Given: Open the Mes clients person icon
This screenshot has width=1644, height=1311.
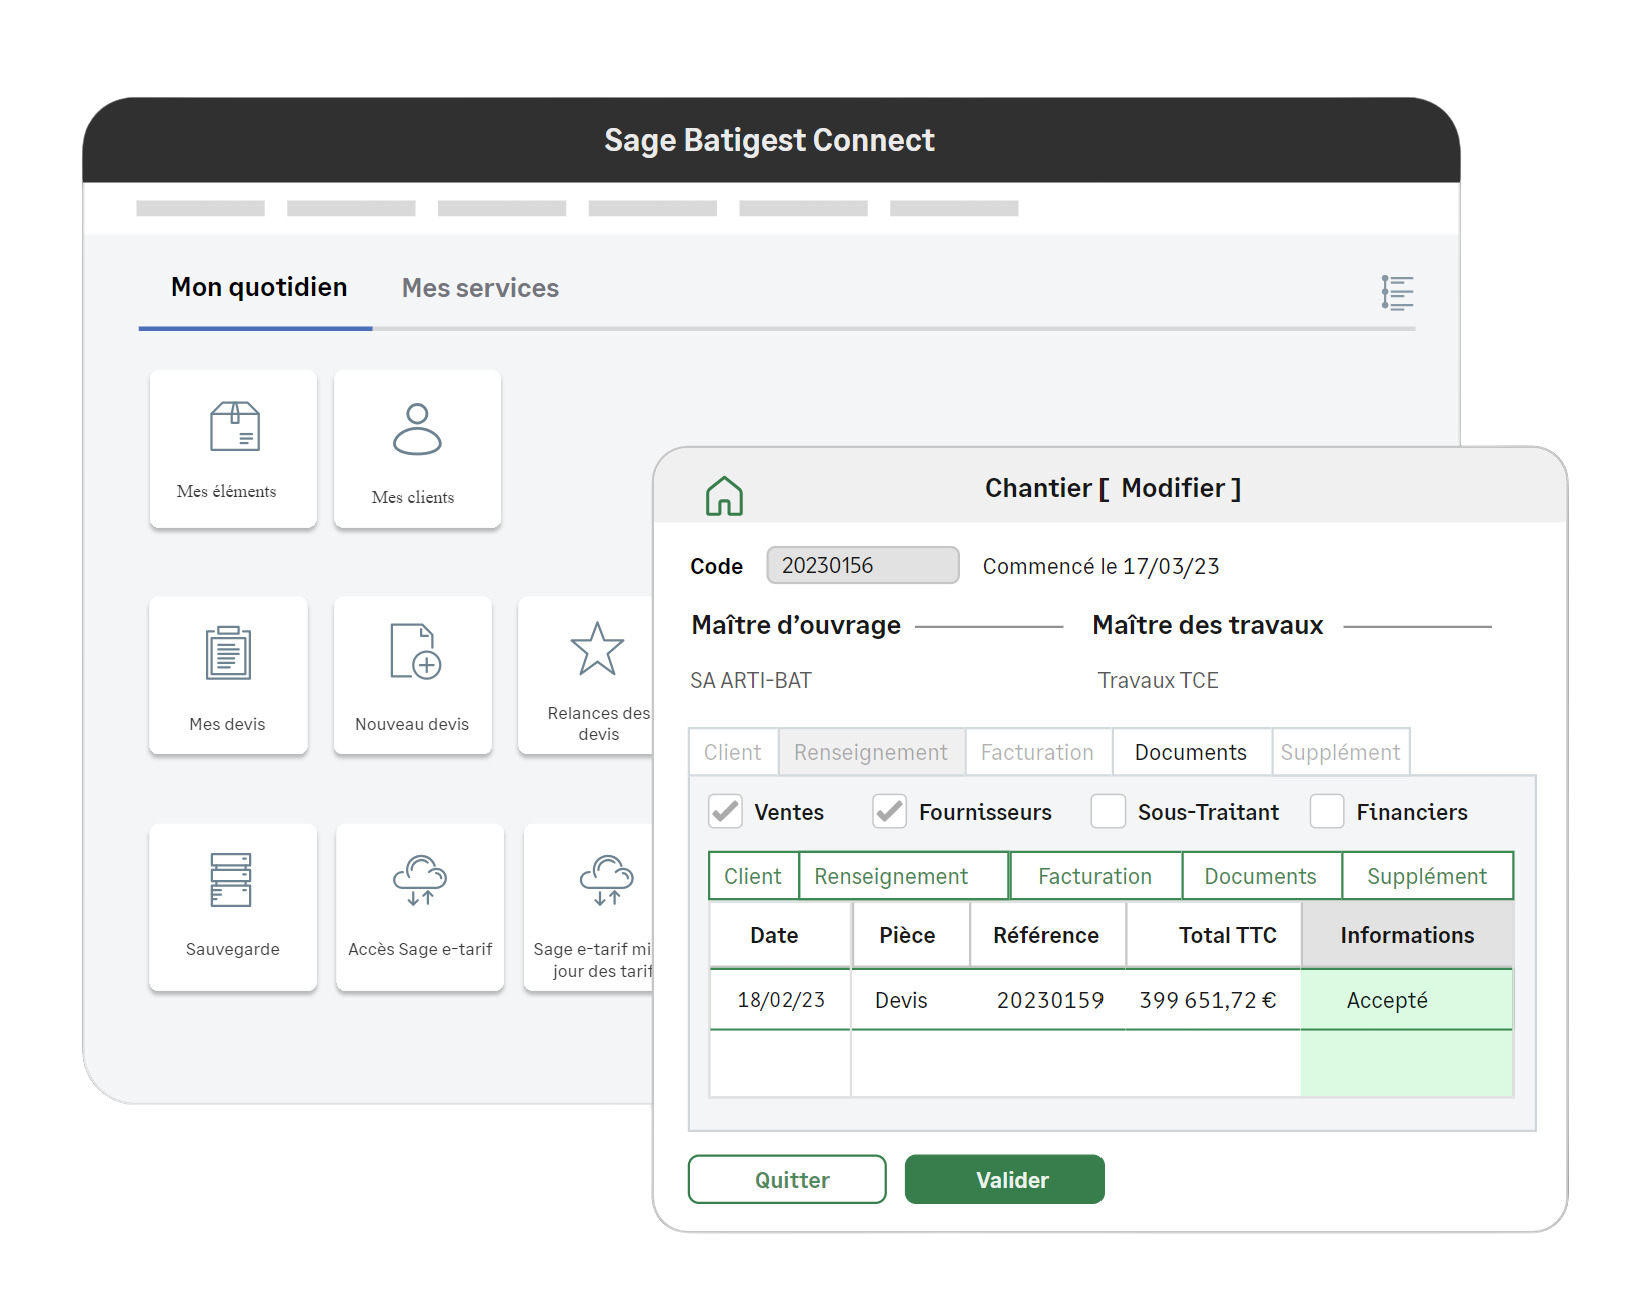Looking at the screenshot, I should point(417,430).
